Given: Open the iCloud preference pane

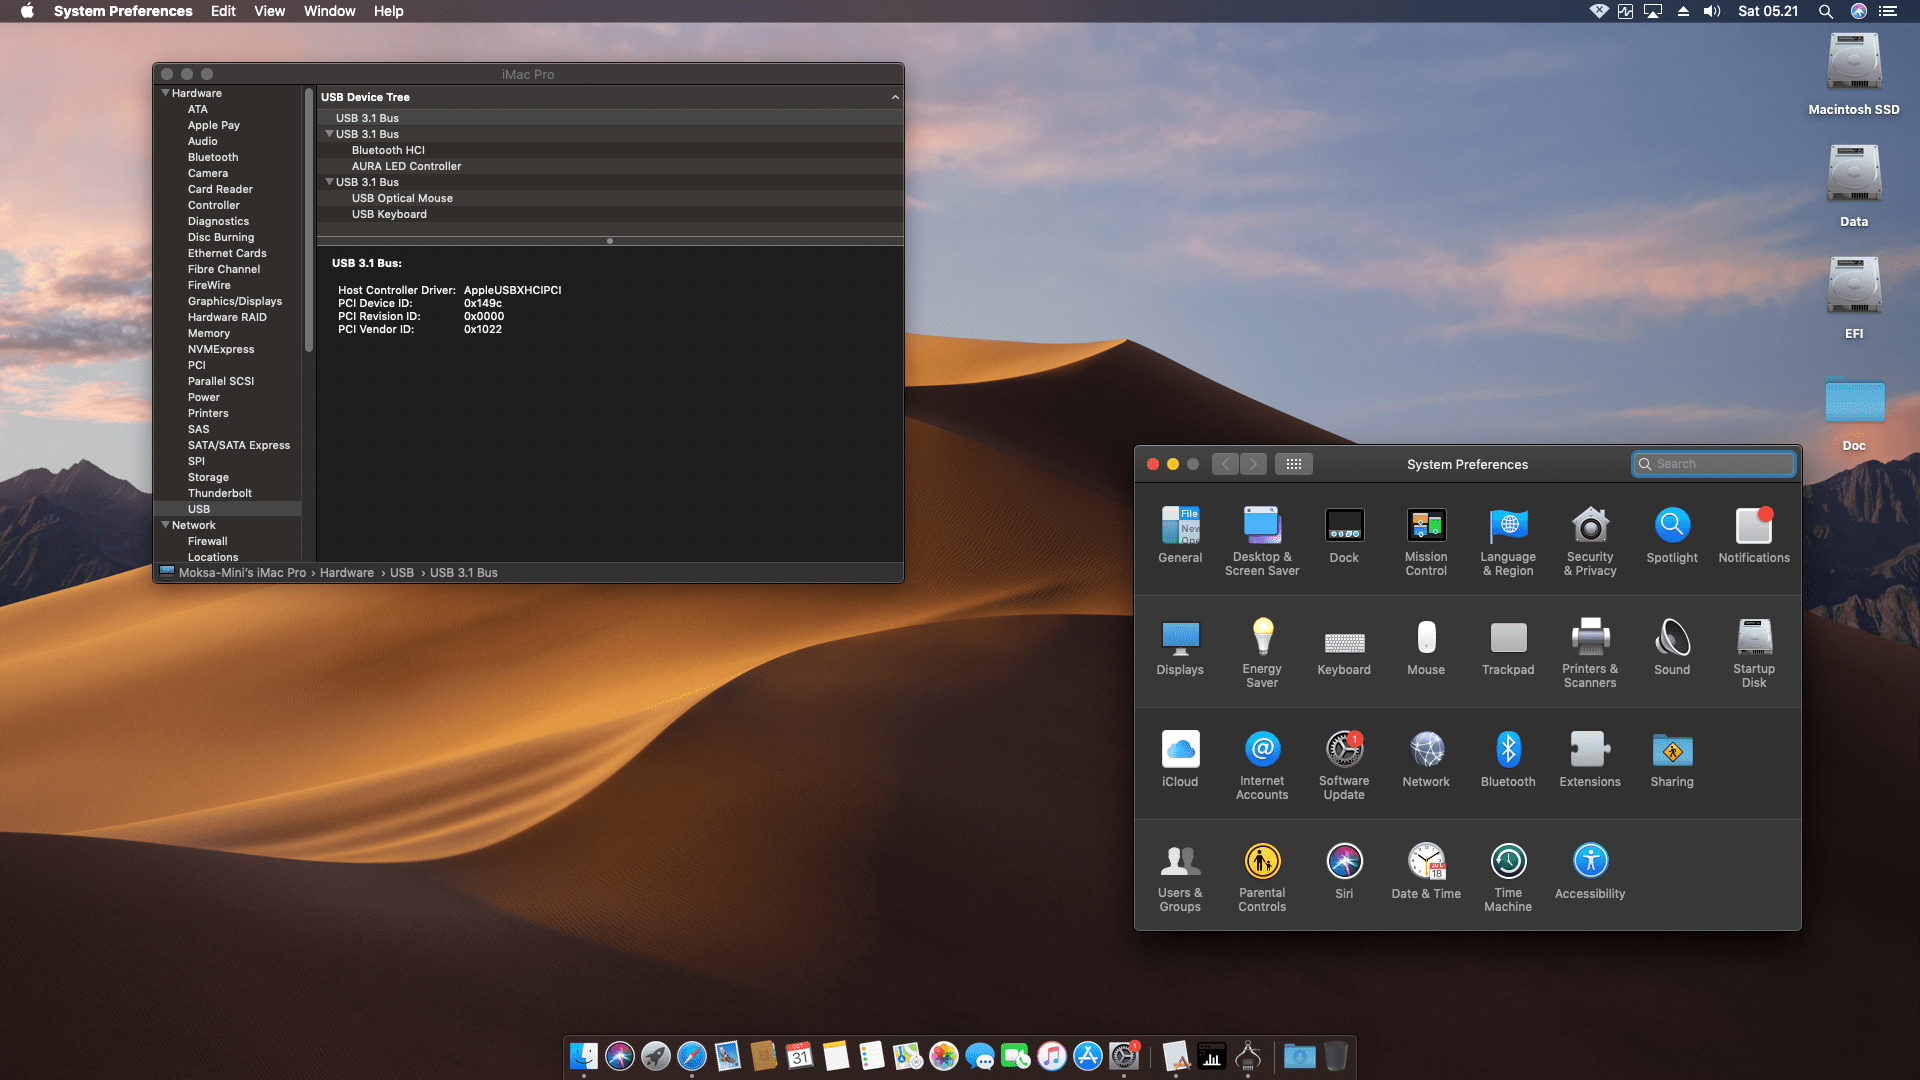Looking at the screenshot, I should 1180,760.
